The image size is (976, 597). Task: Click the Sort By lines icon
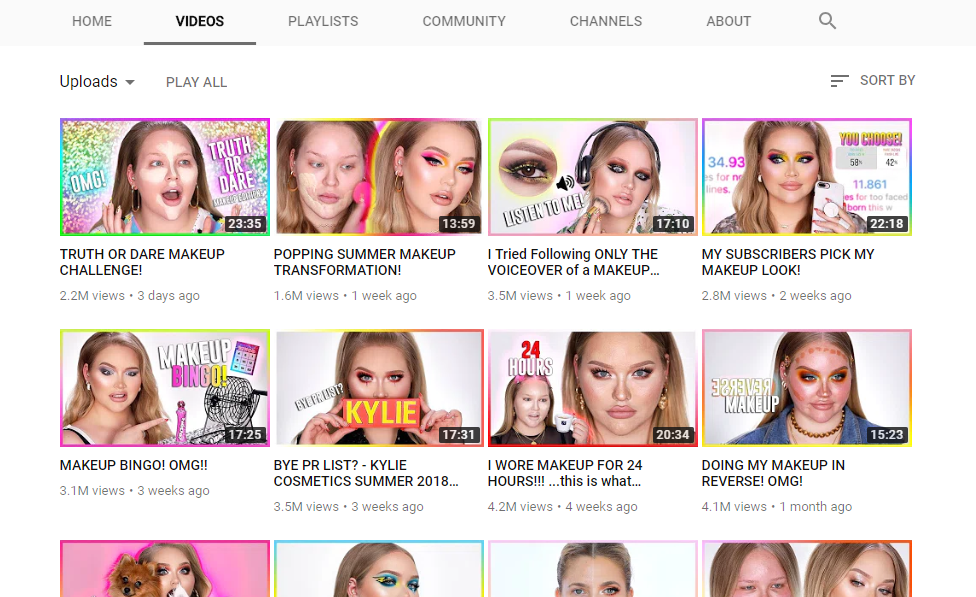tap(839, 81)
